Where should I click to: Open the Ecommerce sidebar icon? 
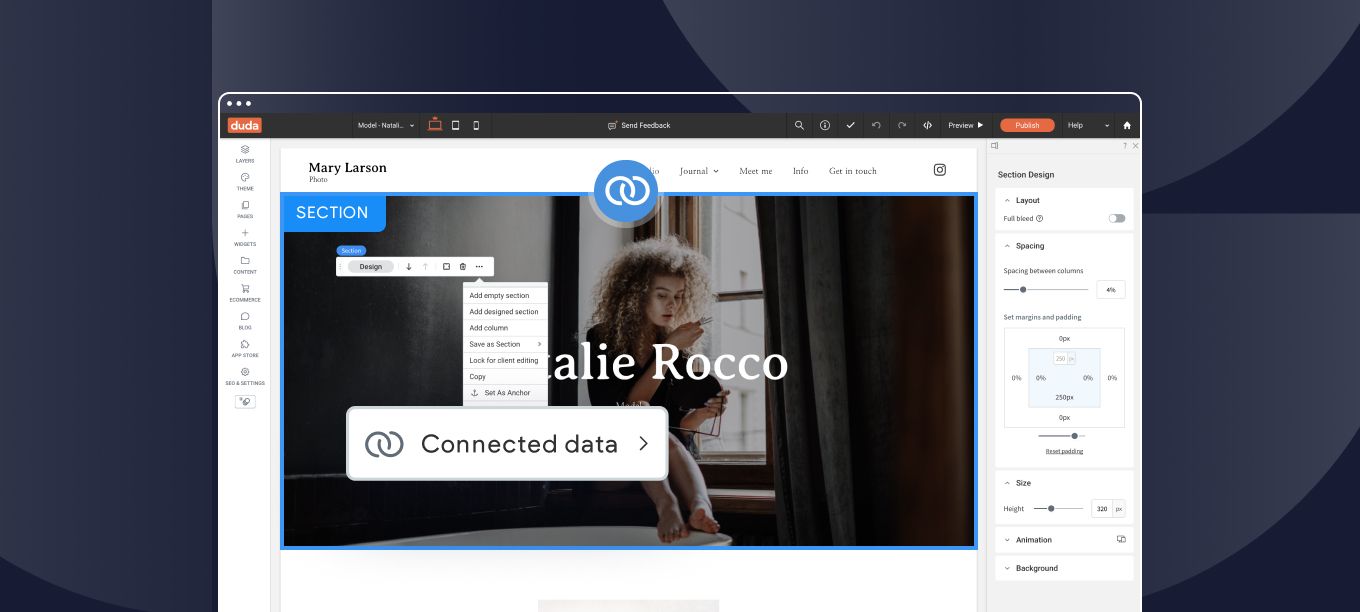pyautogui.click(x=245, y=292)
